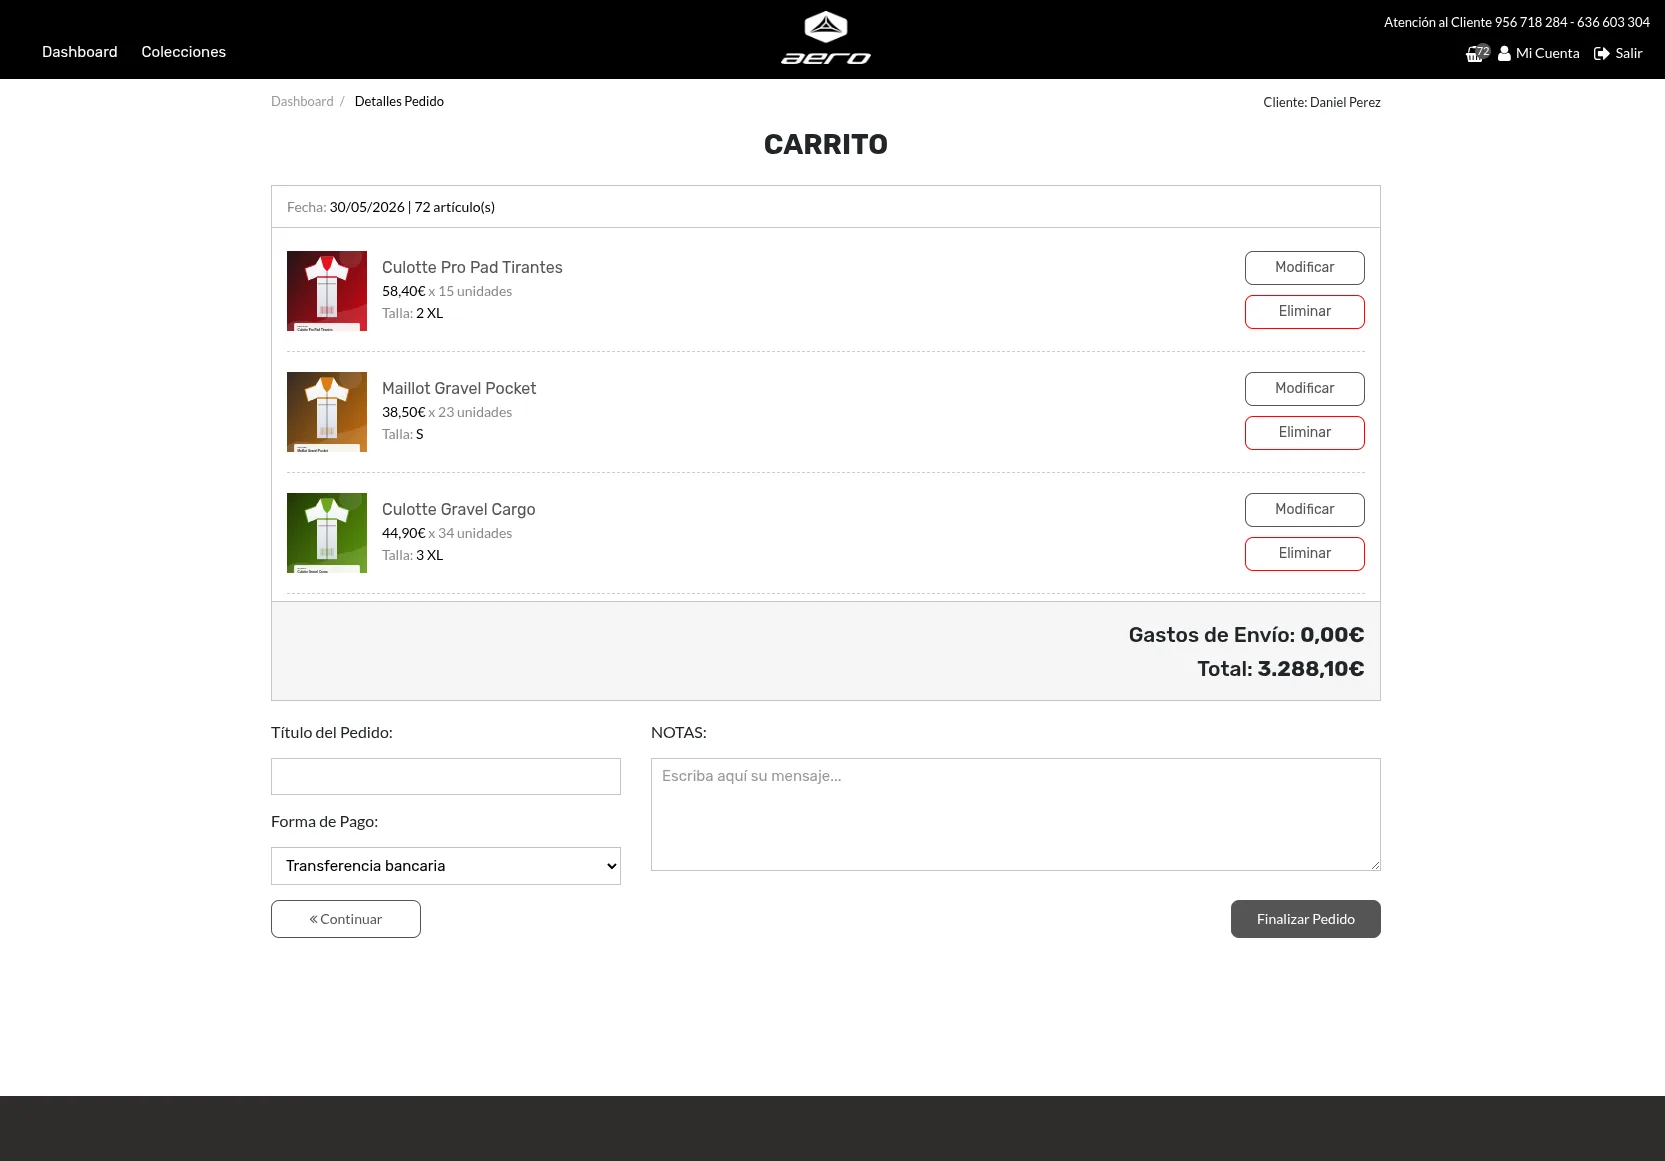Click the Culotte Gravel Cargo product name

[459, 510]
